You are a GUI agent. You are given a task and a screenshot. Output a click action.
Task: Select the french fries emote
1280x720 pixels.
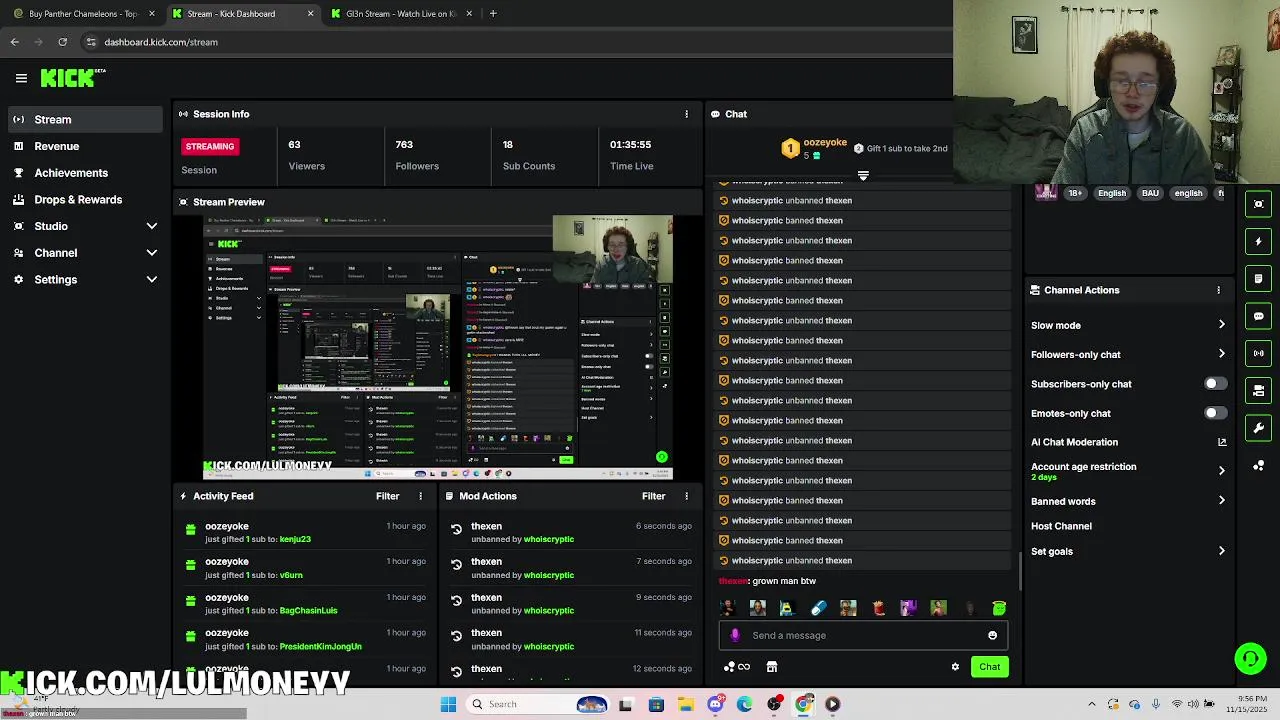(878, 608)
